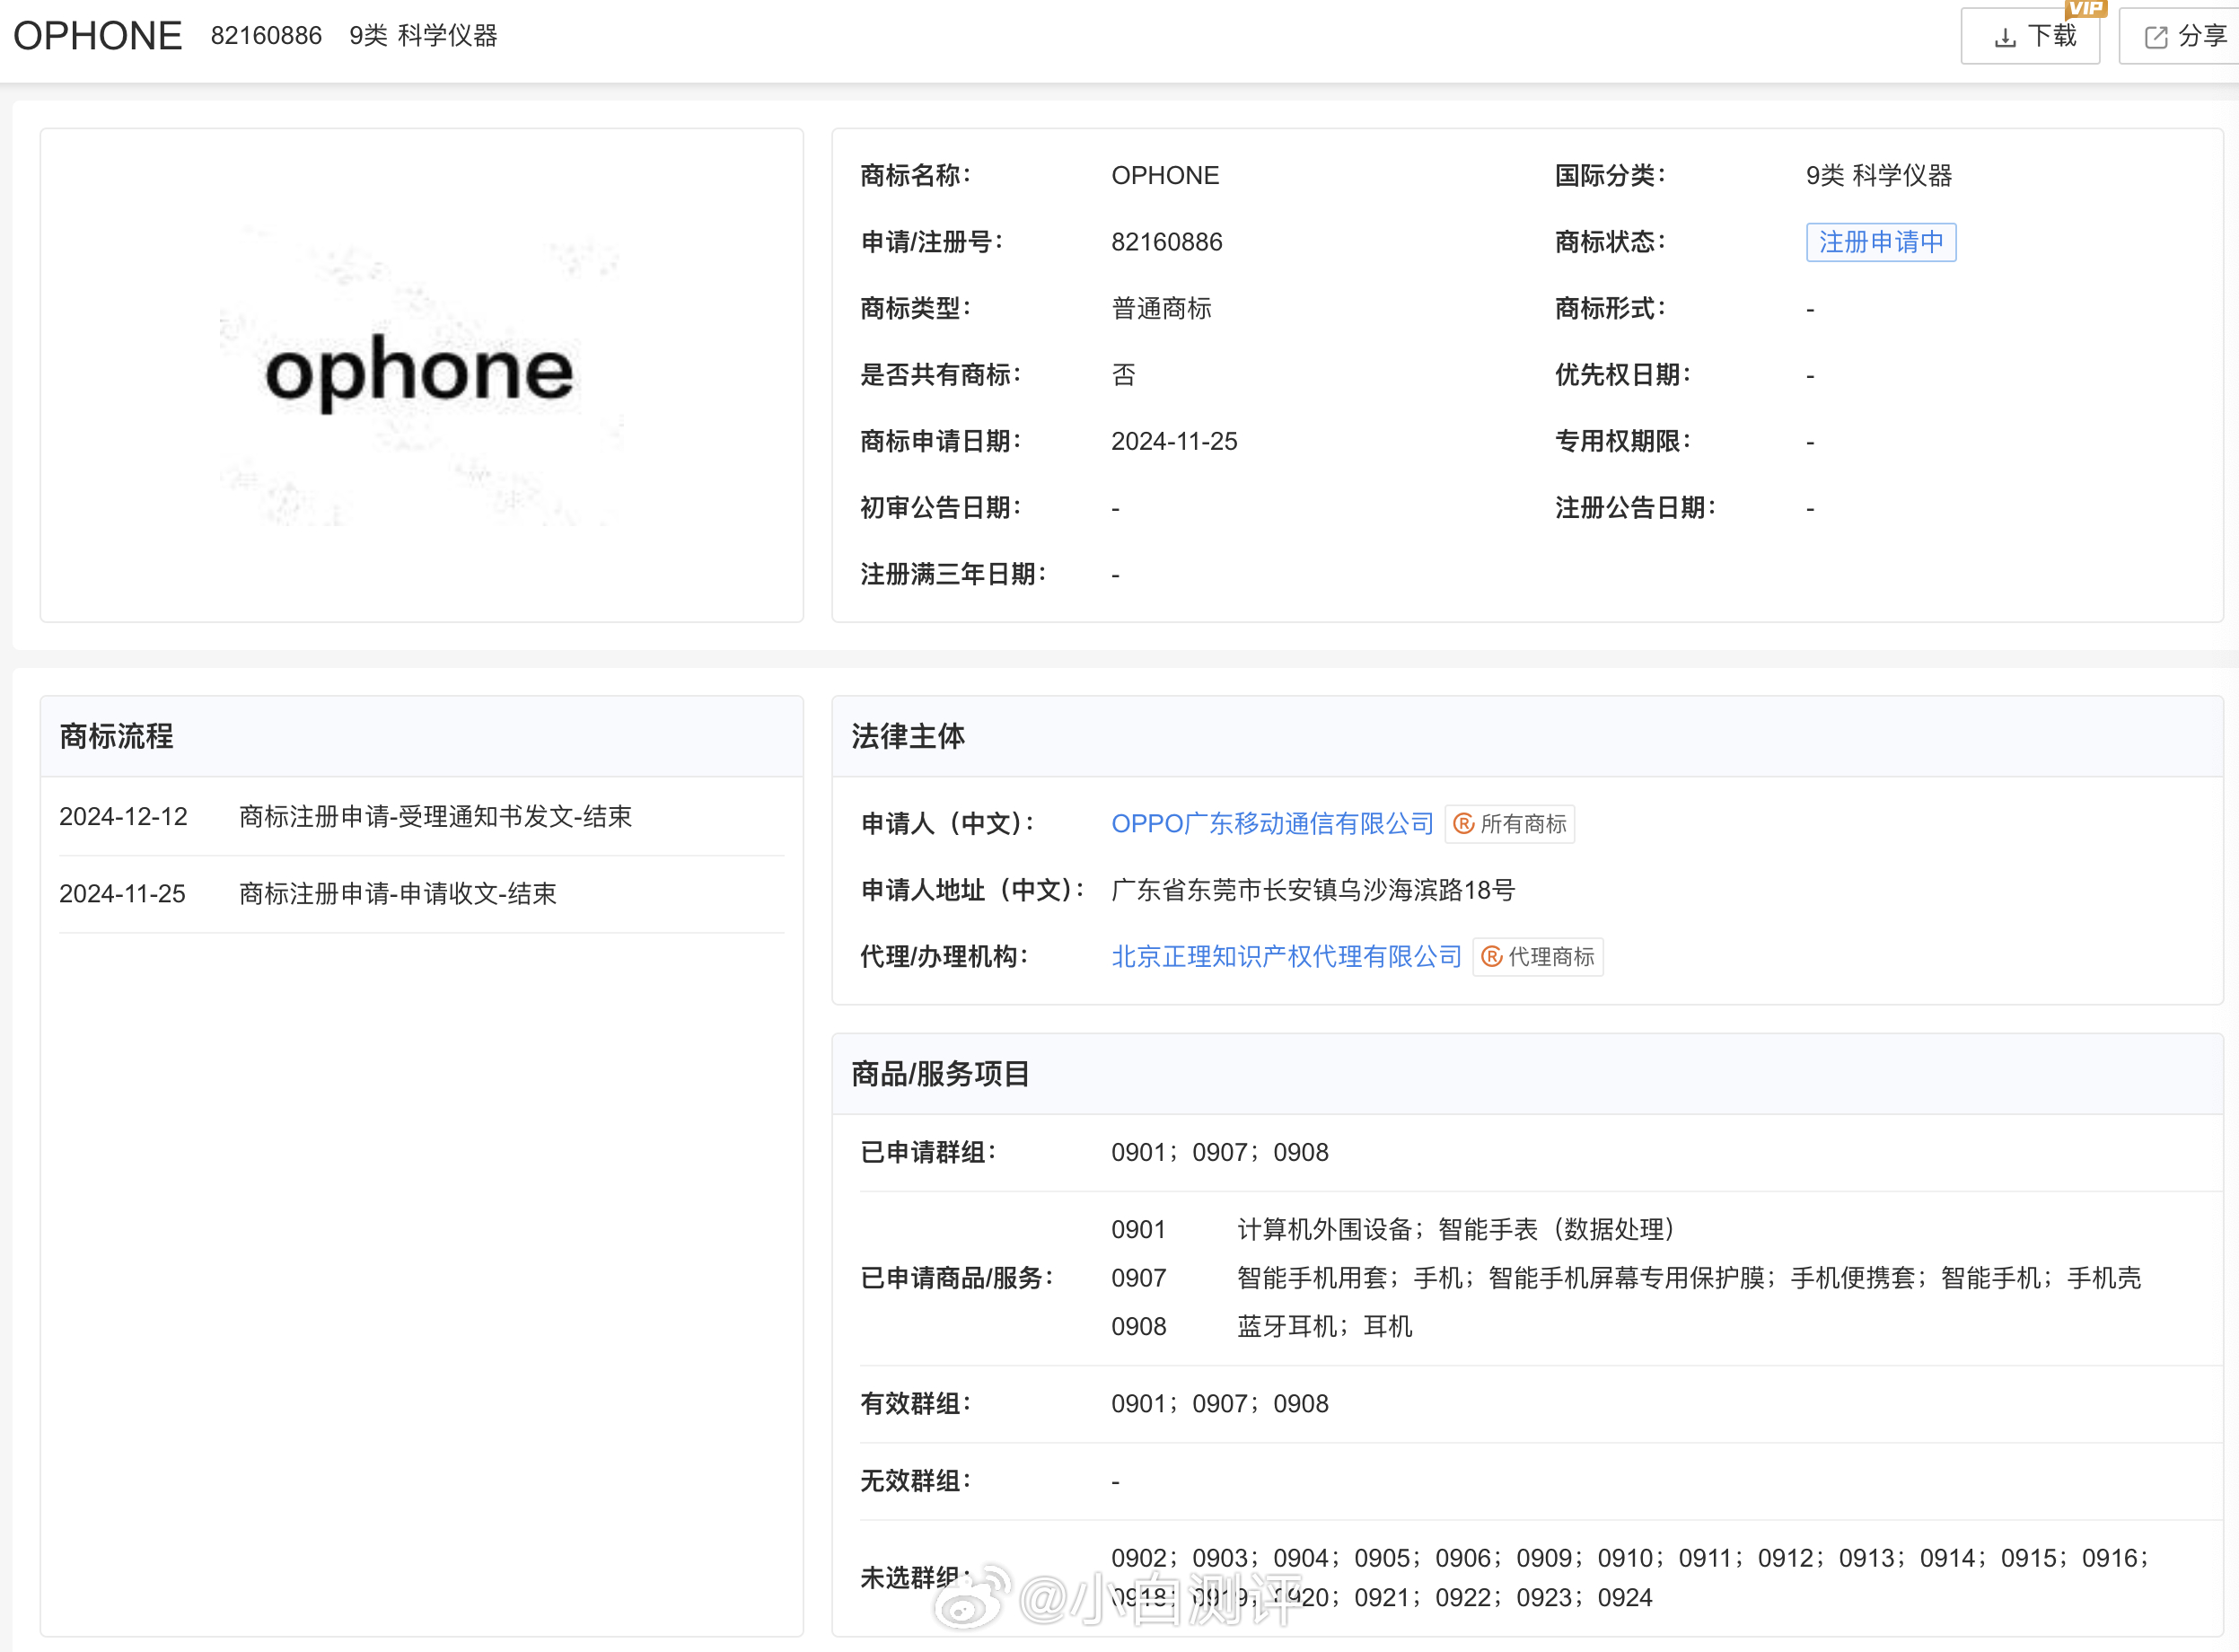
Task: Click 商标注册申请-受理通知书发文-结束 entry
Action: coord(435,816)
